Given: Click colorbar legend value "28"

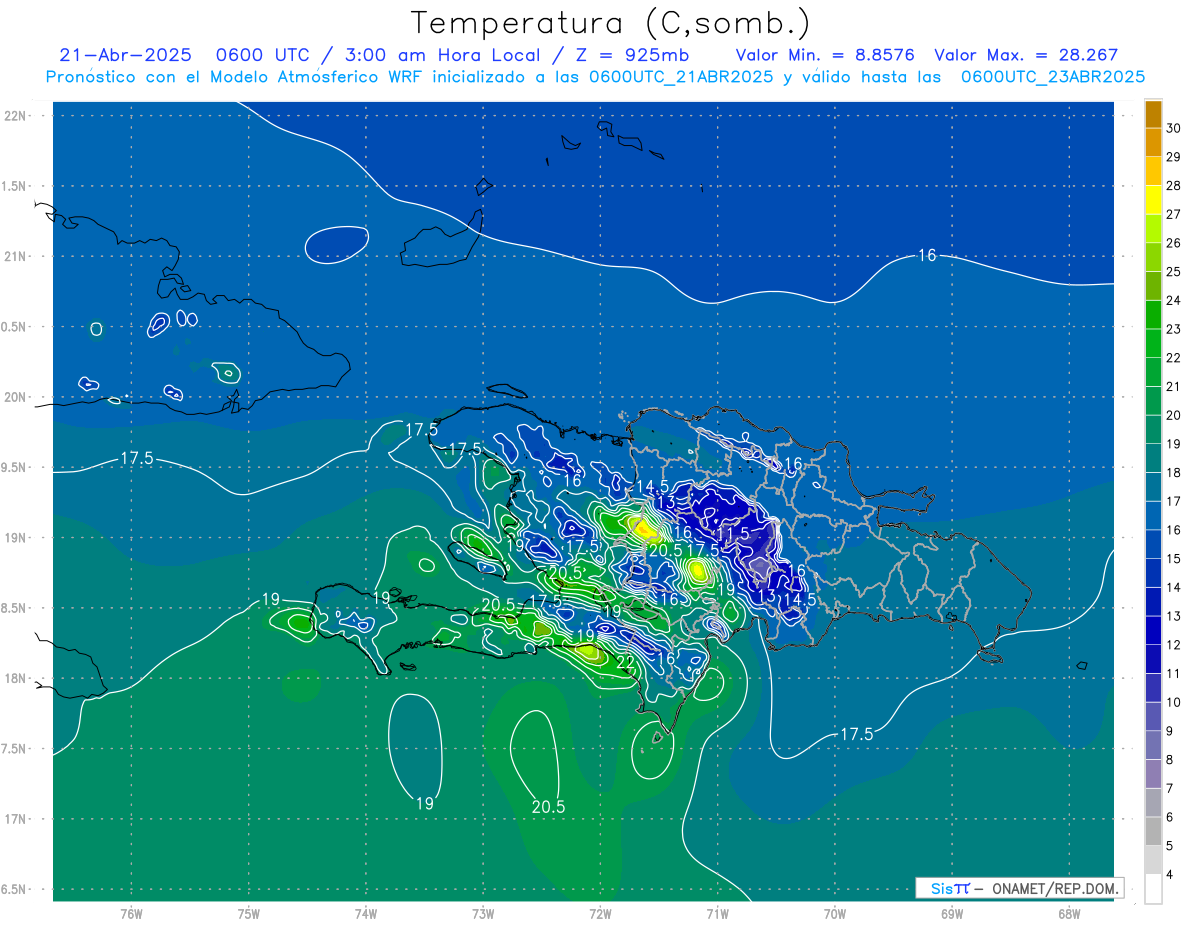Looking at the screenshot, I should point(1173,185).
